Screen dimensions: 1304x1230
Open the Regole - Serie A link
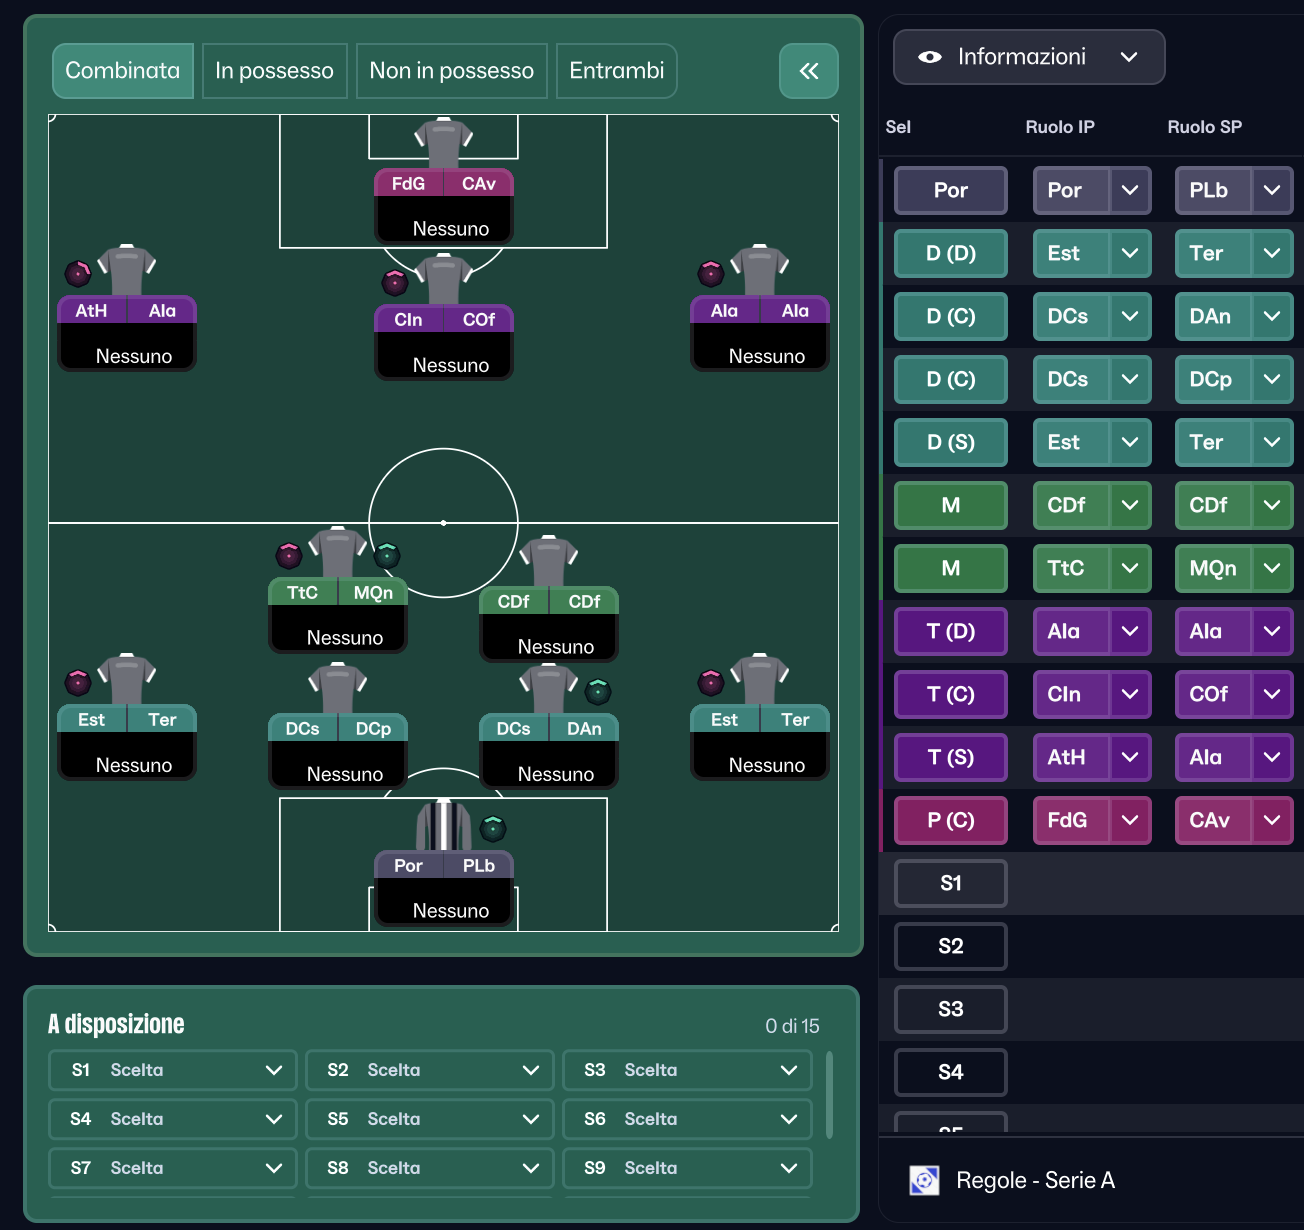tap(1035, 1181)
